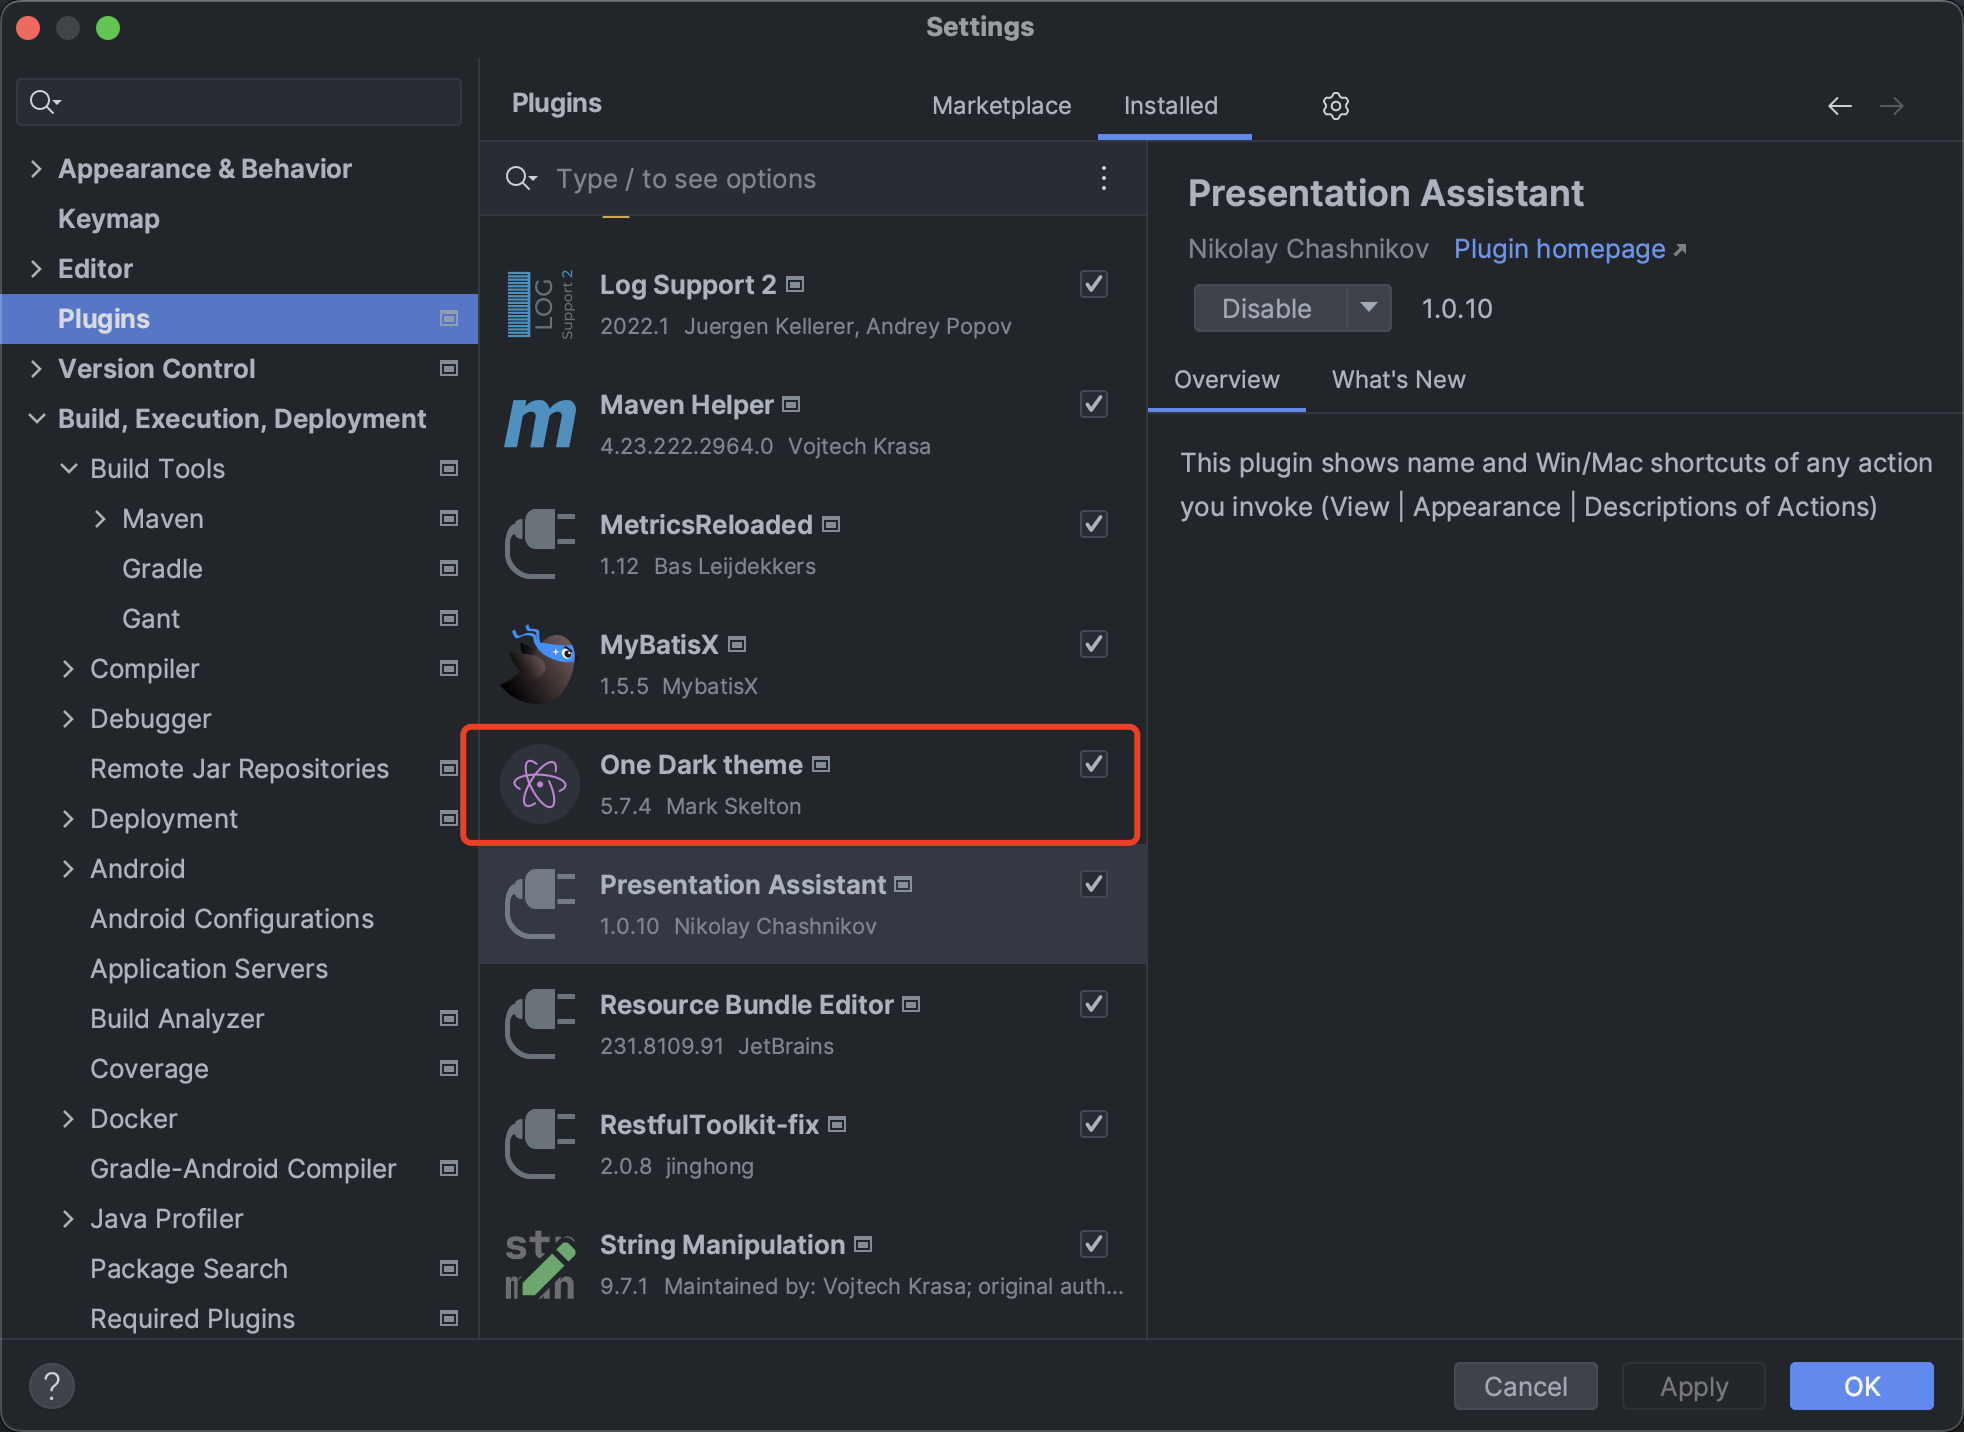Uncheck the String Manipulation checkbox
This screenshot has height=1432, width=1964.
click(x=1094, y=1244)
